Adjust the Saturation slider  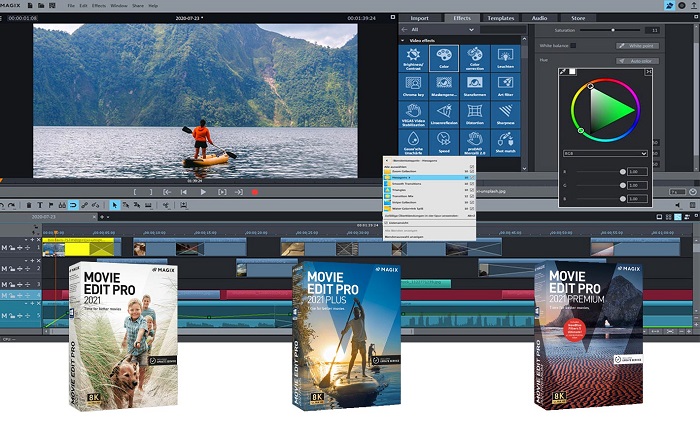[x=610, y=30]
